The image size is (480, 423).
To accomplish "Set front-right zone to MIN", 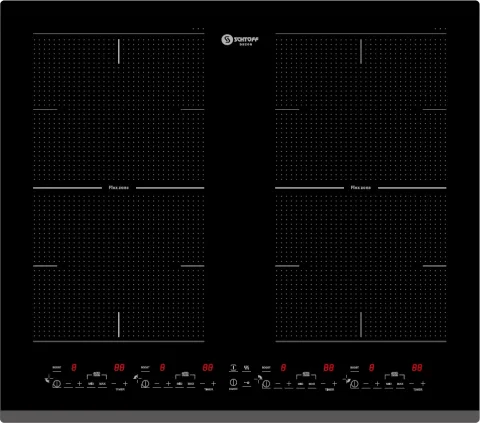I will pyautogui.click(x=389, y=384).
